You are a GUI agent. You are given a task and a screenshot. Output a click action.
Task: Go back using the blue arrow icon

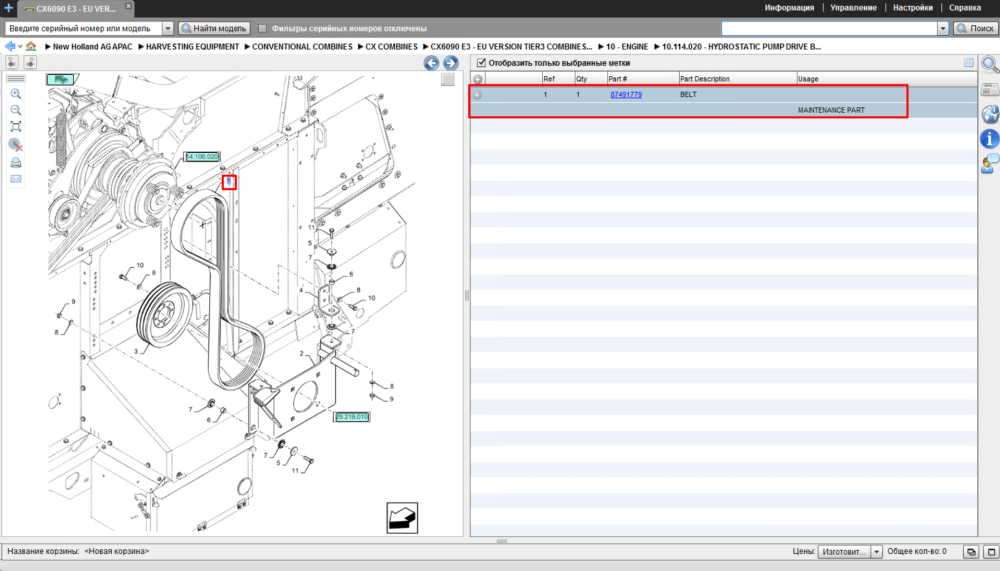click(x=10, y=46)
